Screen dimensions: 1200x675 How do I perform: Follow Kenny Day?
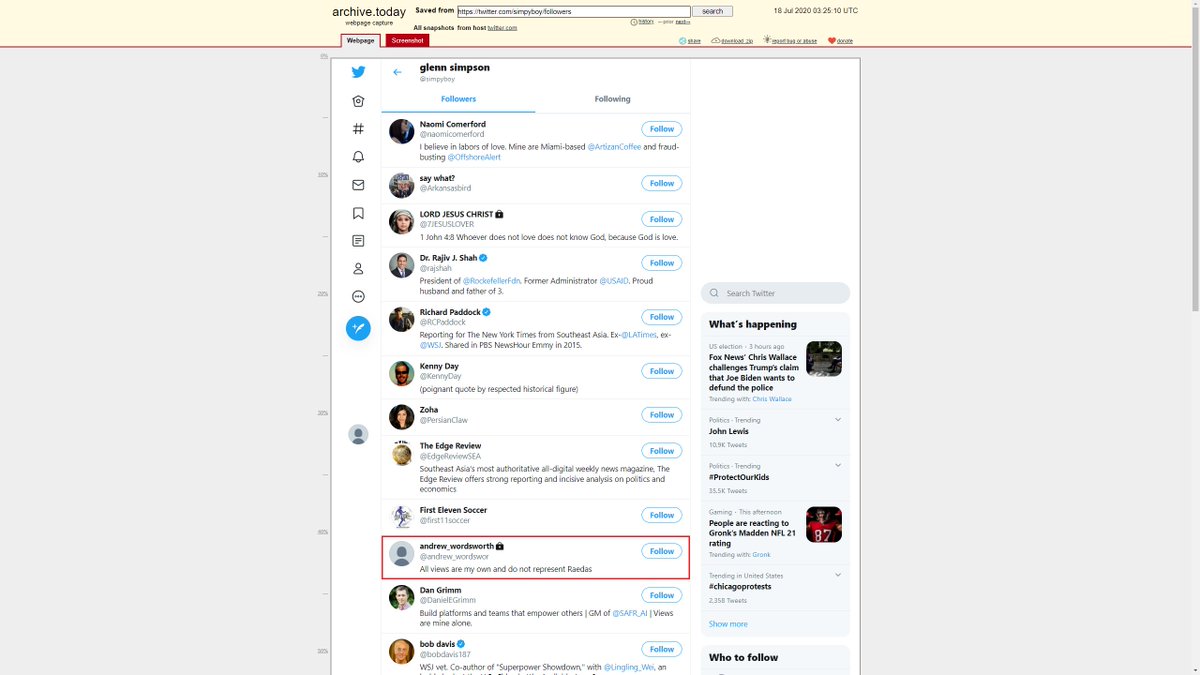click(662, 371)
